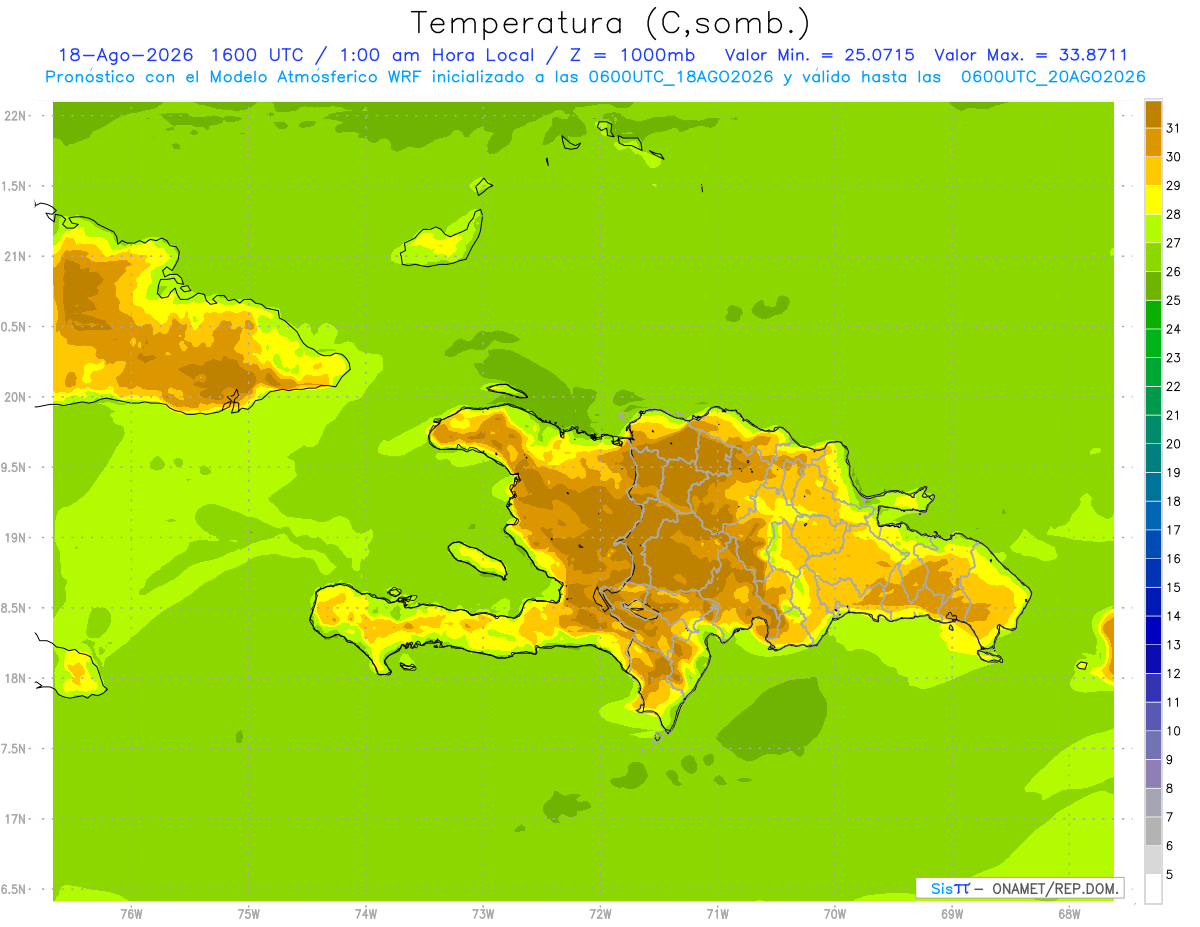This screenshot has height=927, width=1200.
Task: Click the '17N' latitude label
Action: click(15, 819)
